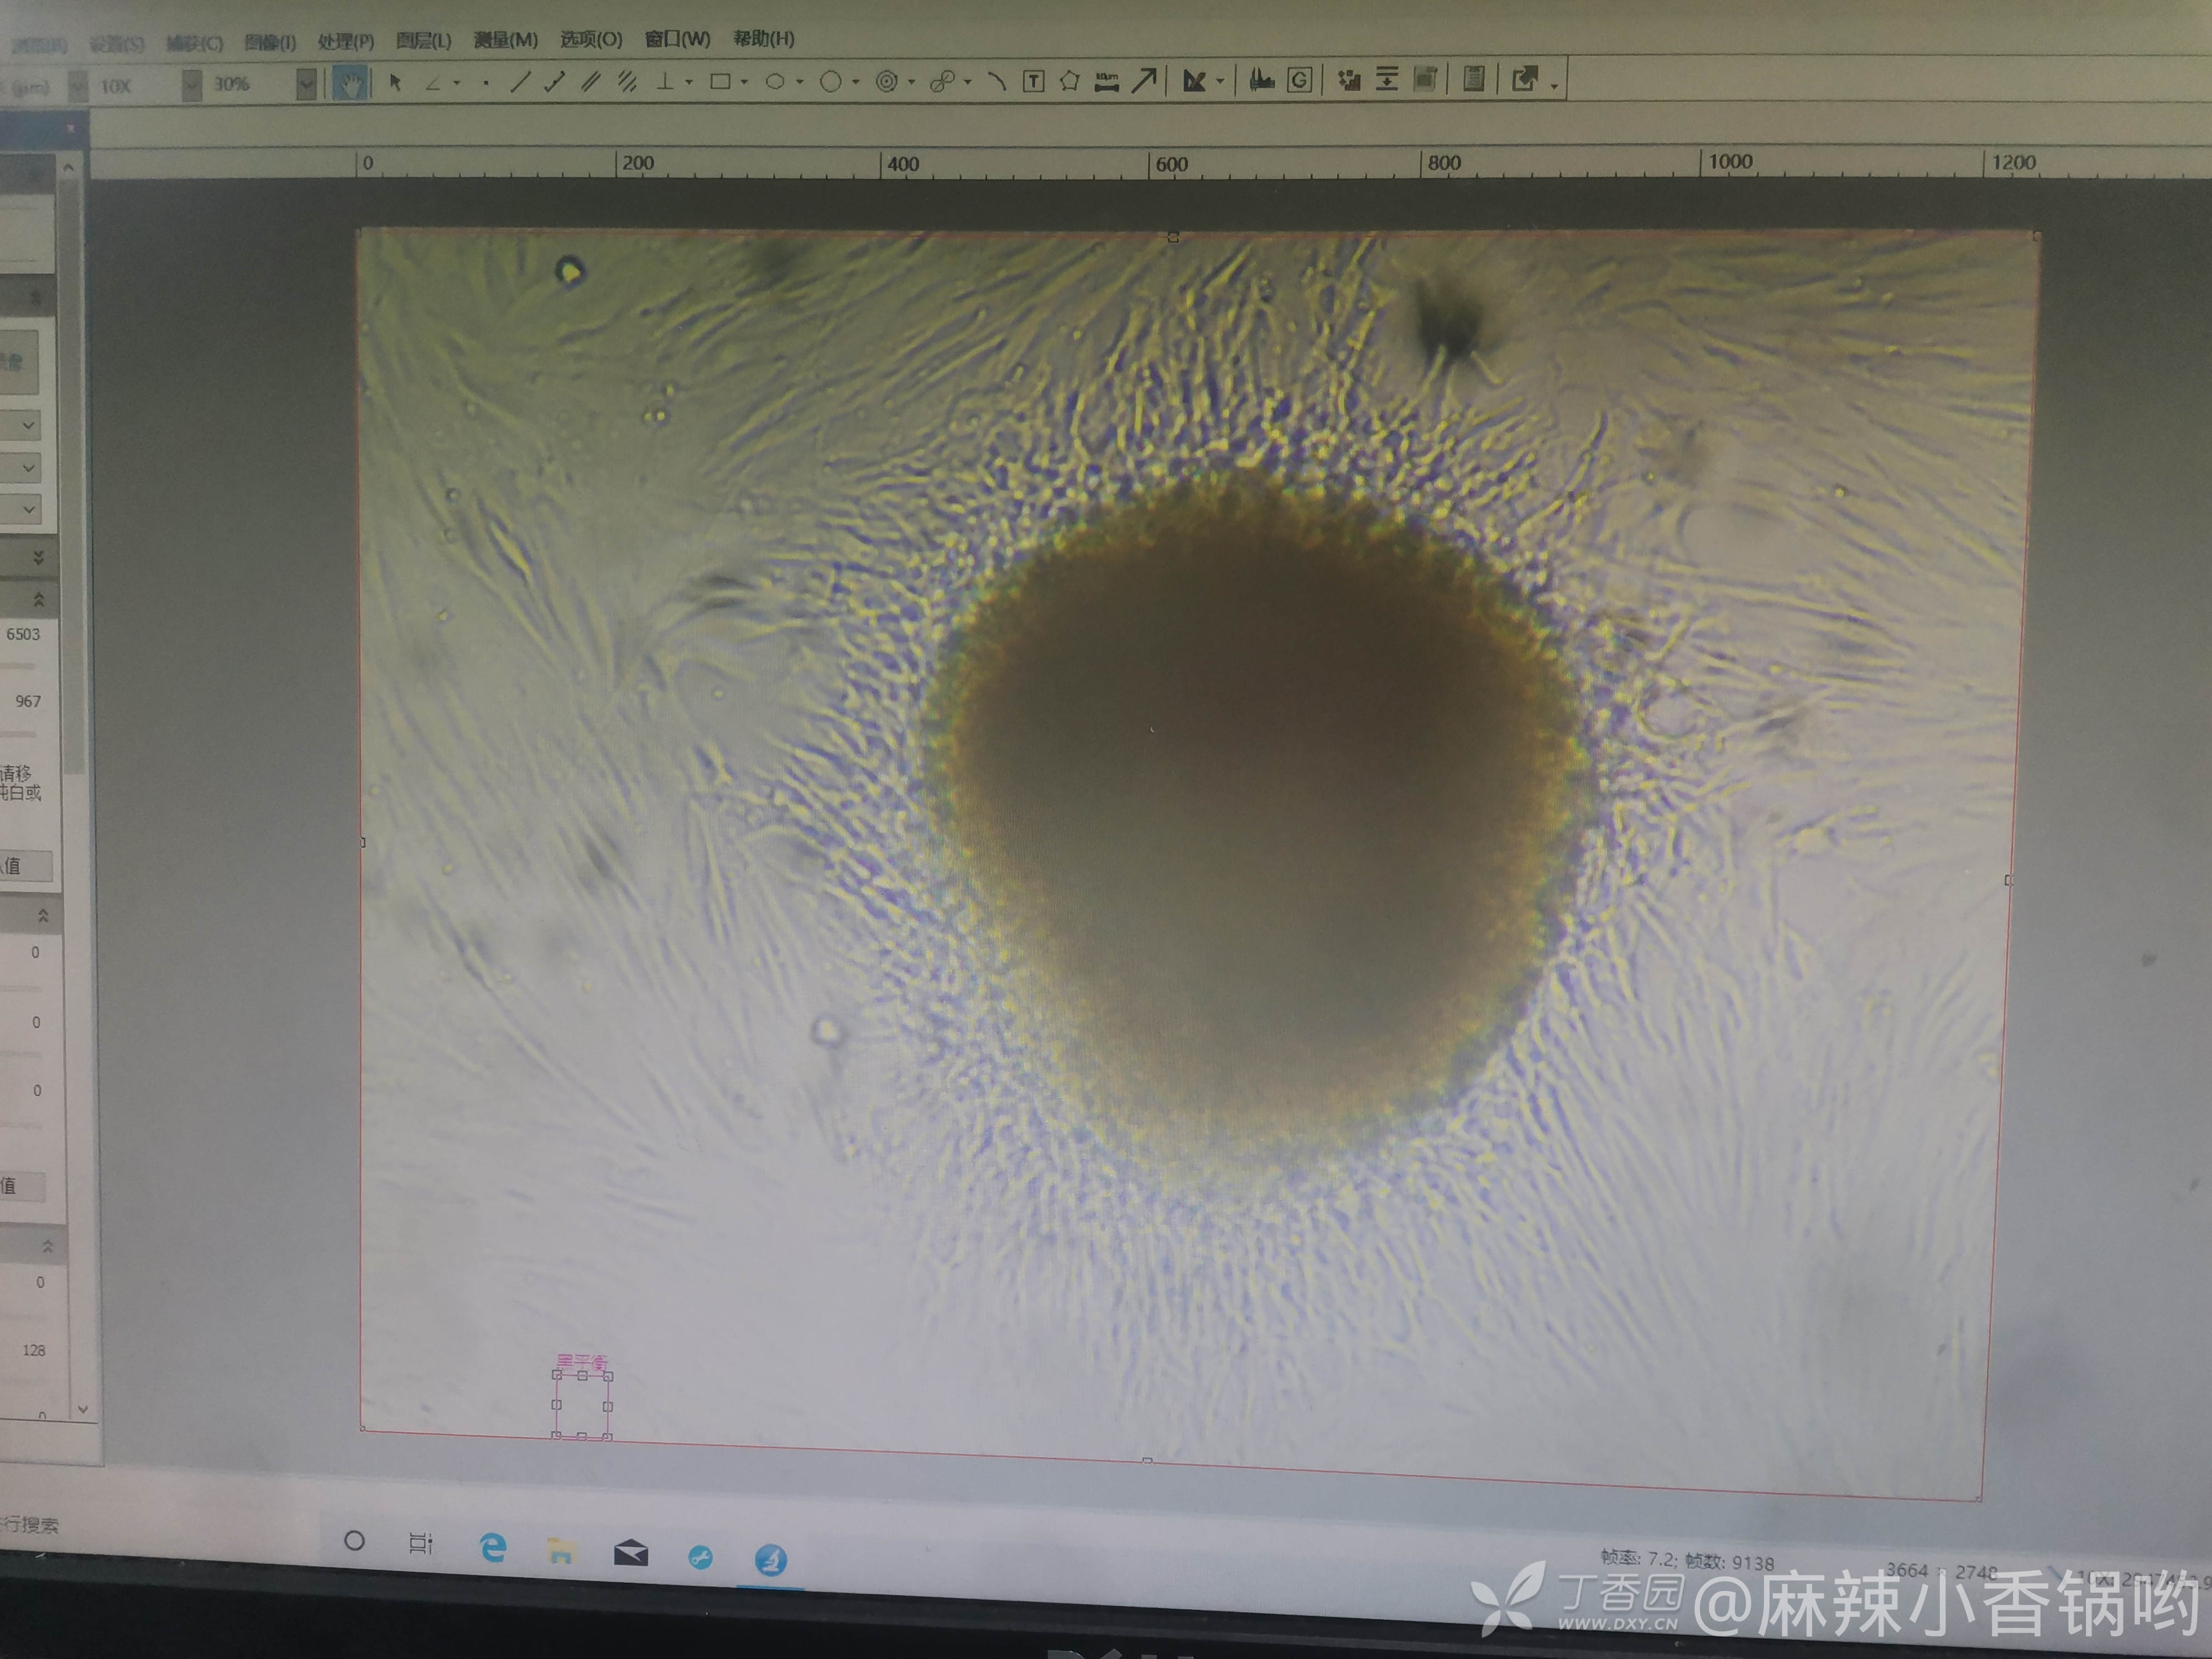Collapse the panel section above the zero values
Viewport: 2212px width, 1659px height.
(43, 915)
